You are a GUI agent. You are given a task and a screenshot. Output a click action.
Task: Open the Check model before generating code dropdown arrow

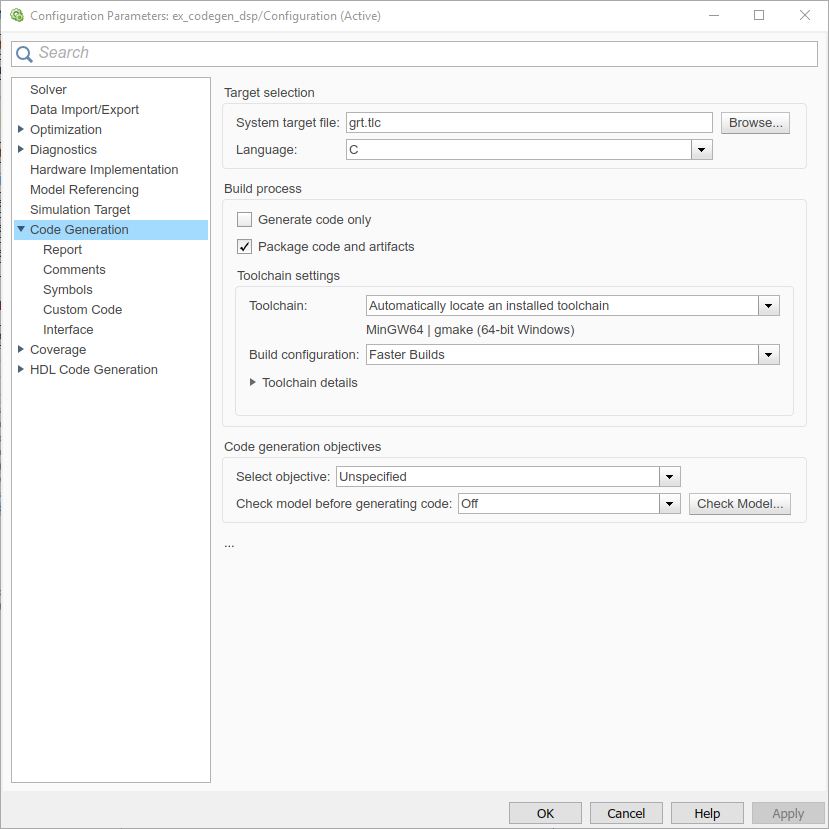point(669,503)
